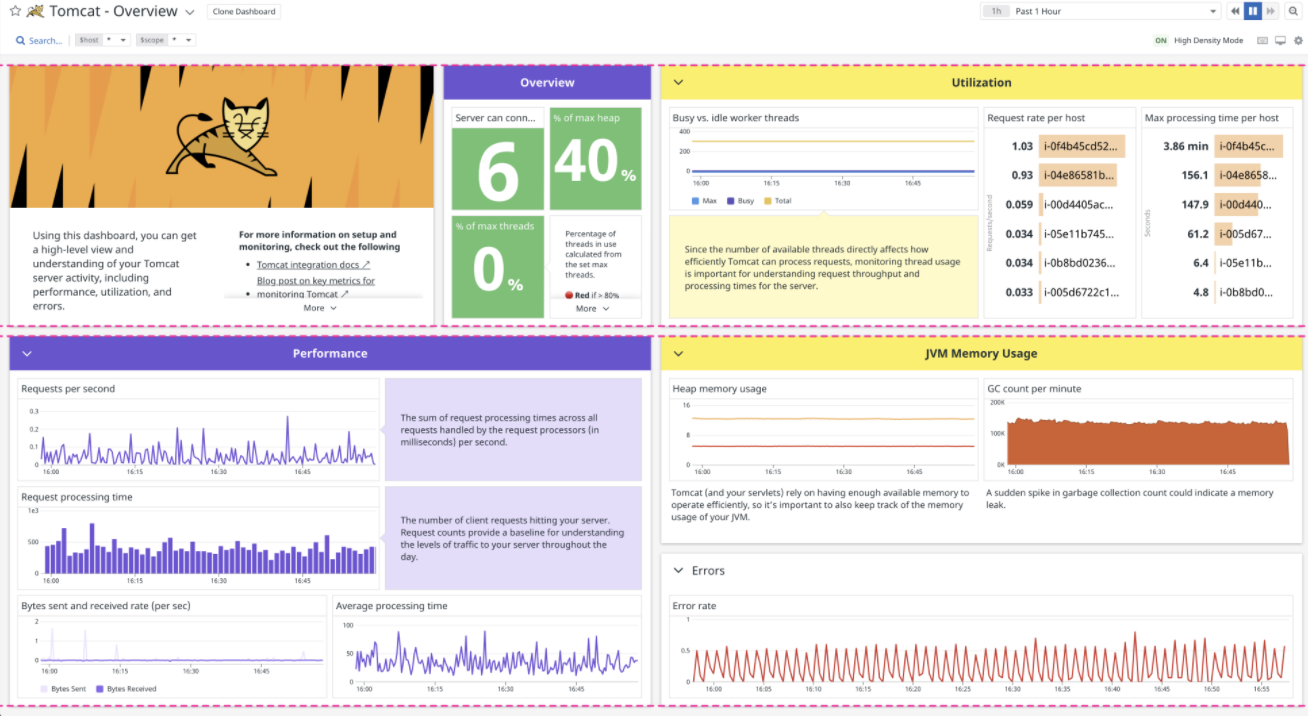Collapse the JVM Memory Usage group

click(678, 354)
